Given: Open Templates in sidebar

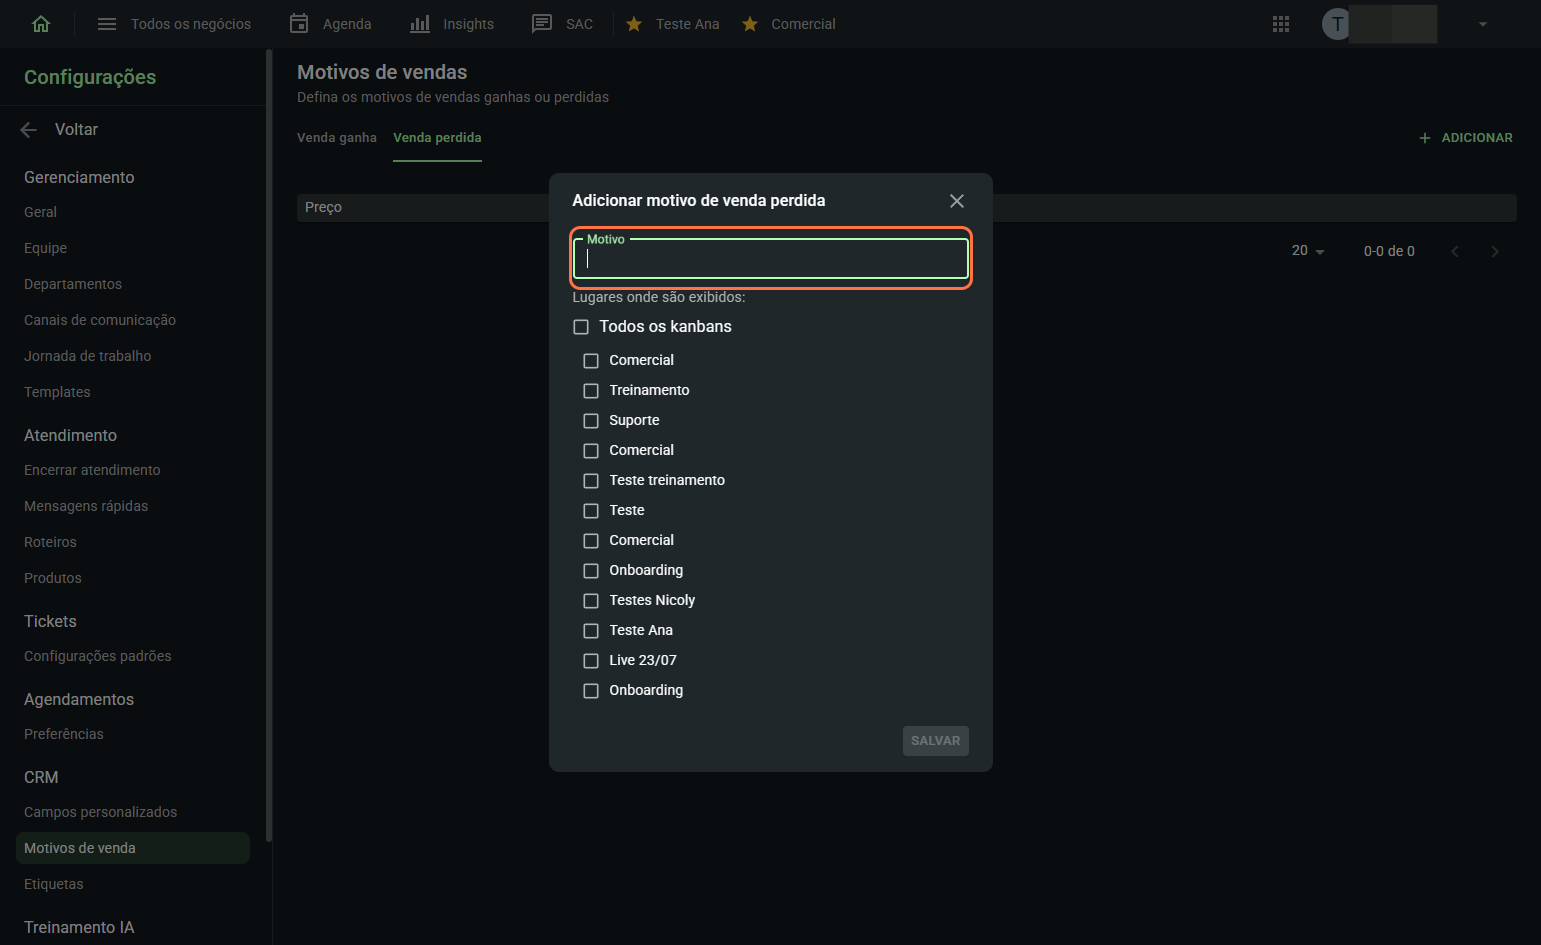Looking at the screenshot, I should click(57, 392).
